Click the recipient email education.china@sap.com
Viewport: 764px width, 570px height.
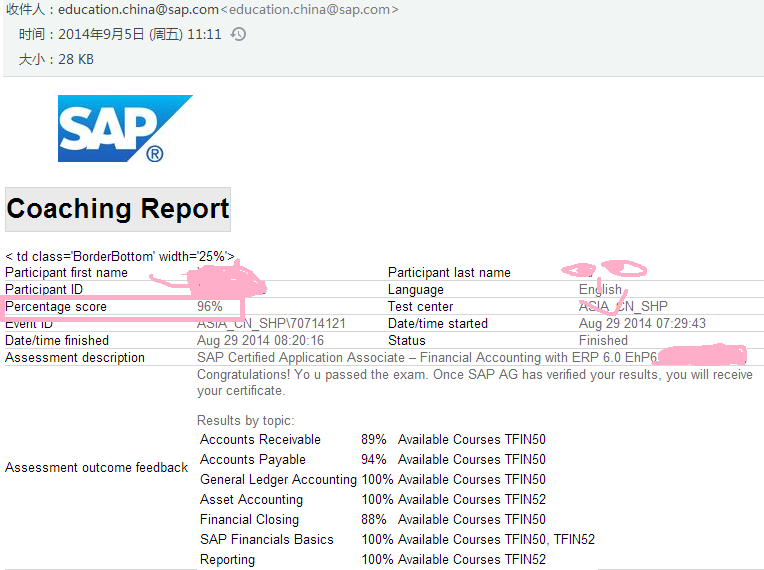point(138,9)
